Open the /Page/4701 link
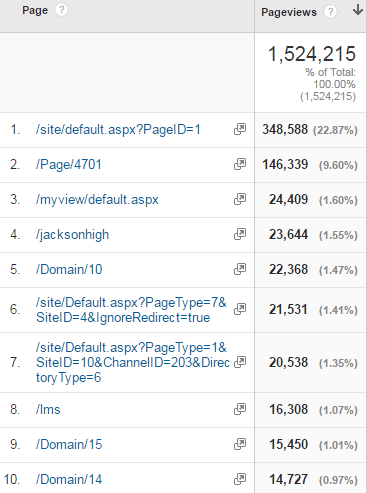Image resolution: width=367 pixels, height=493 pixels. [69, 164]
